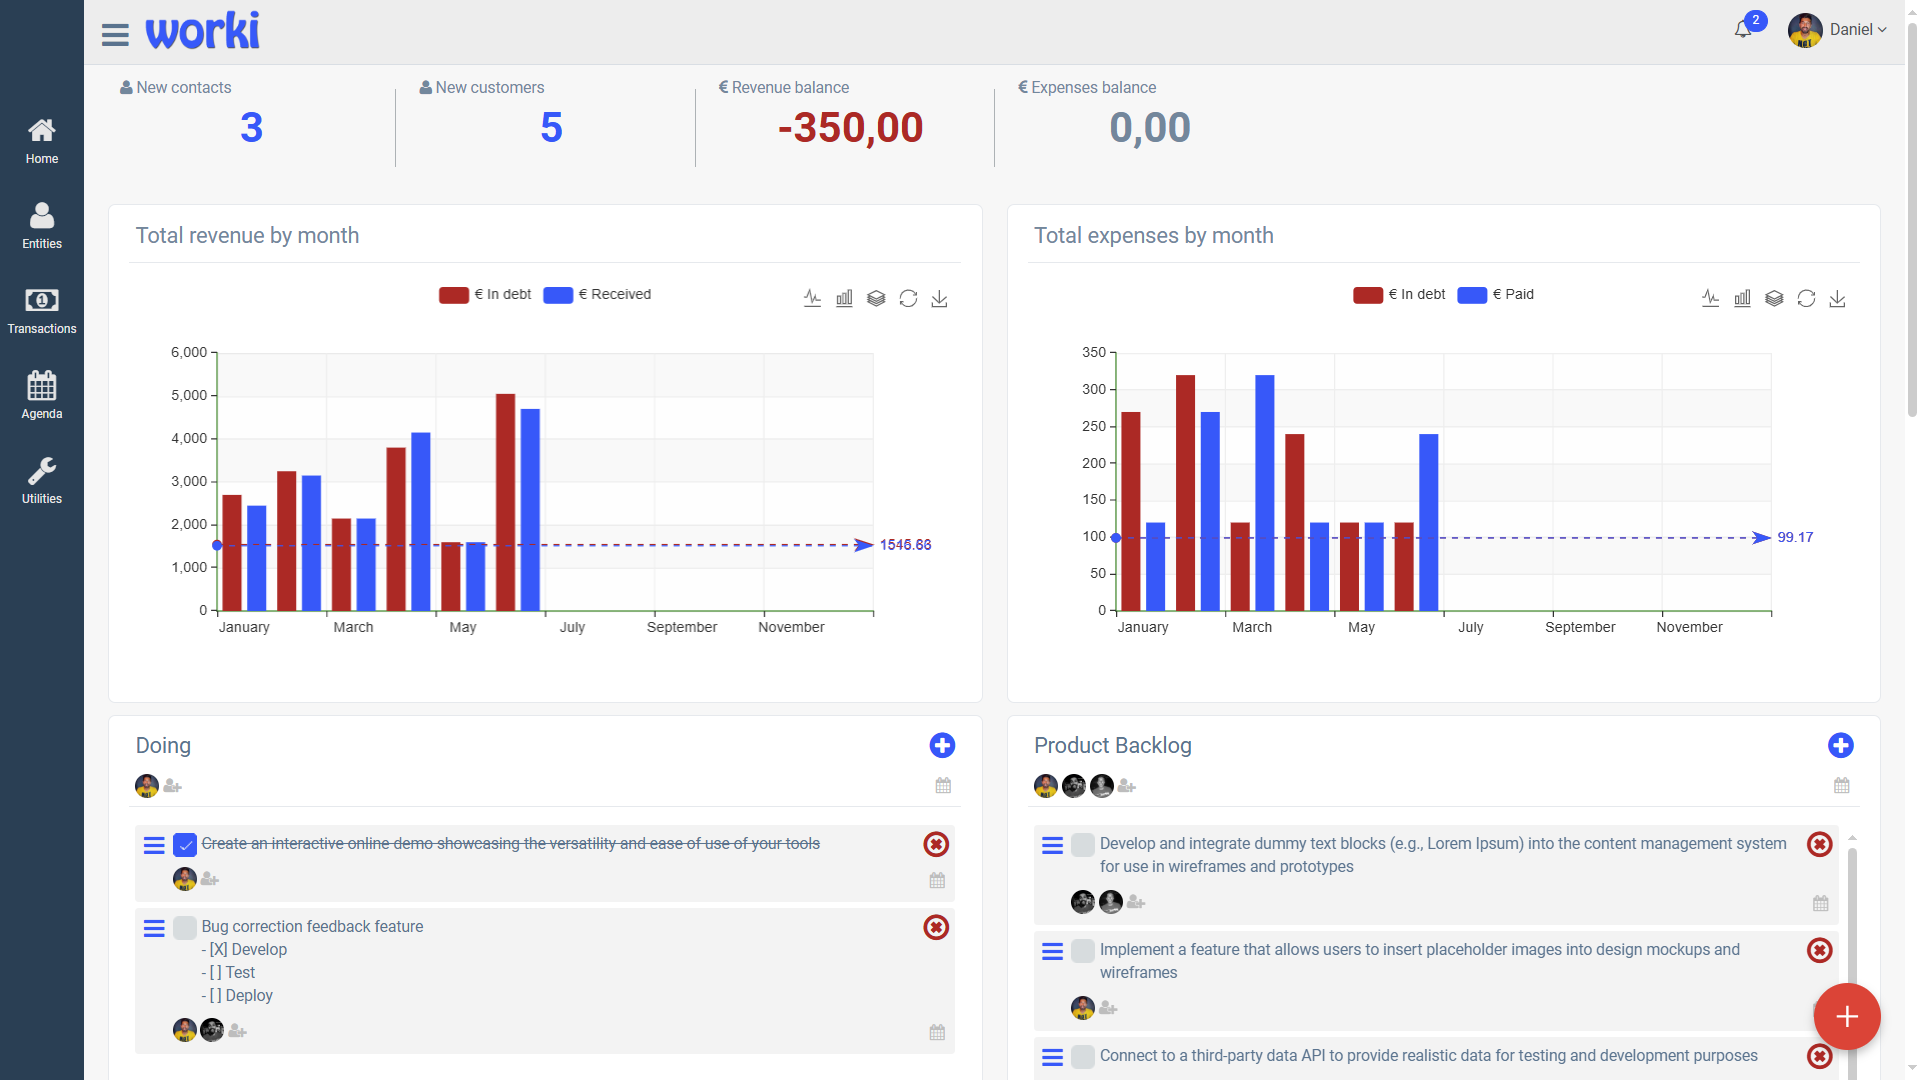Restore the expenses chart
The image size is (1920, 1080).
[1806, 298]
